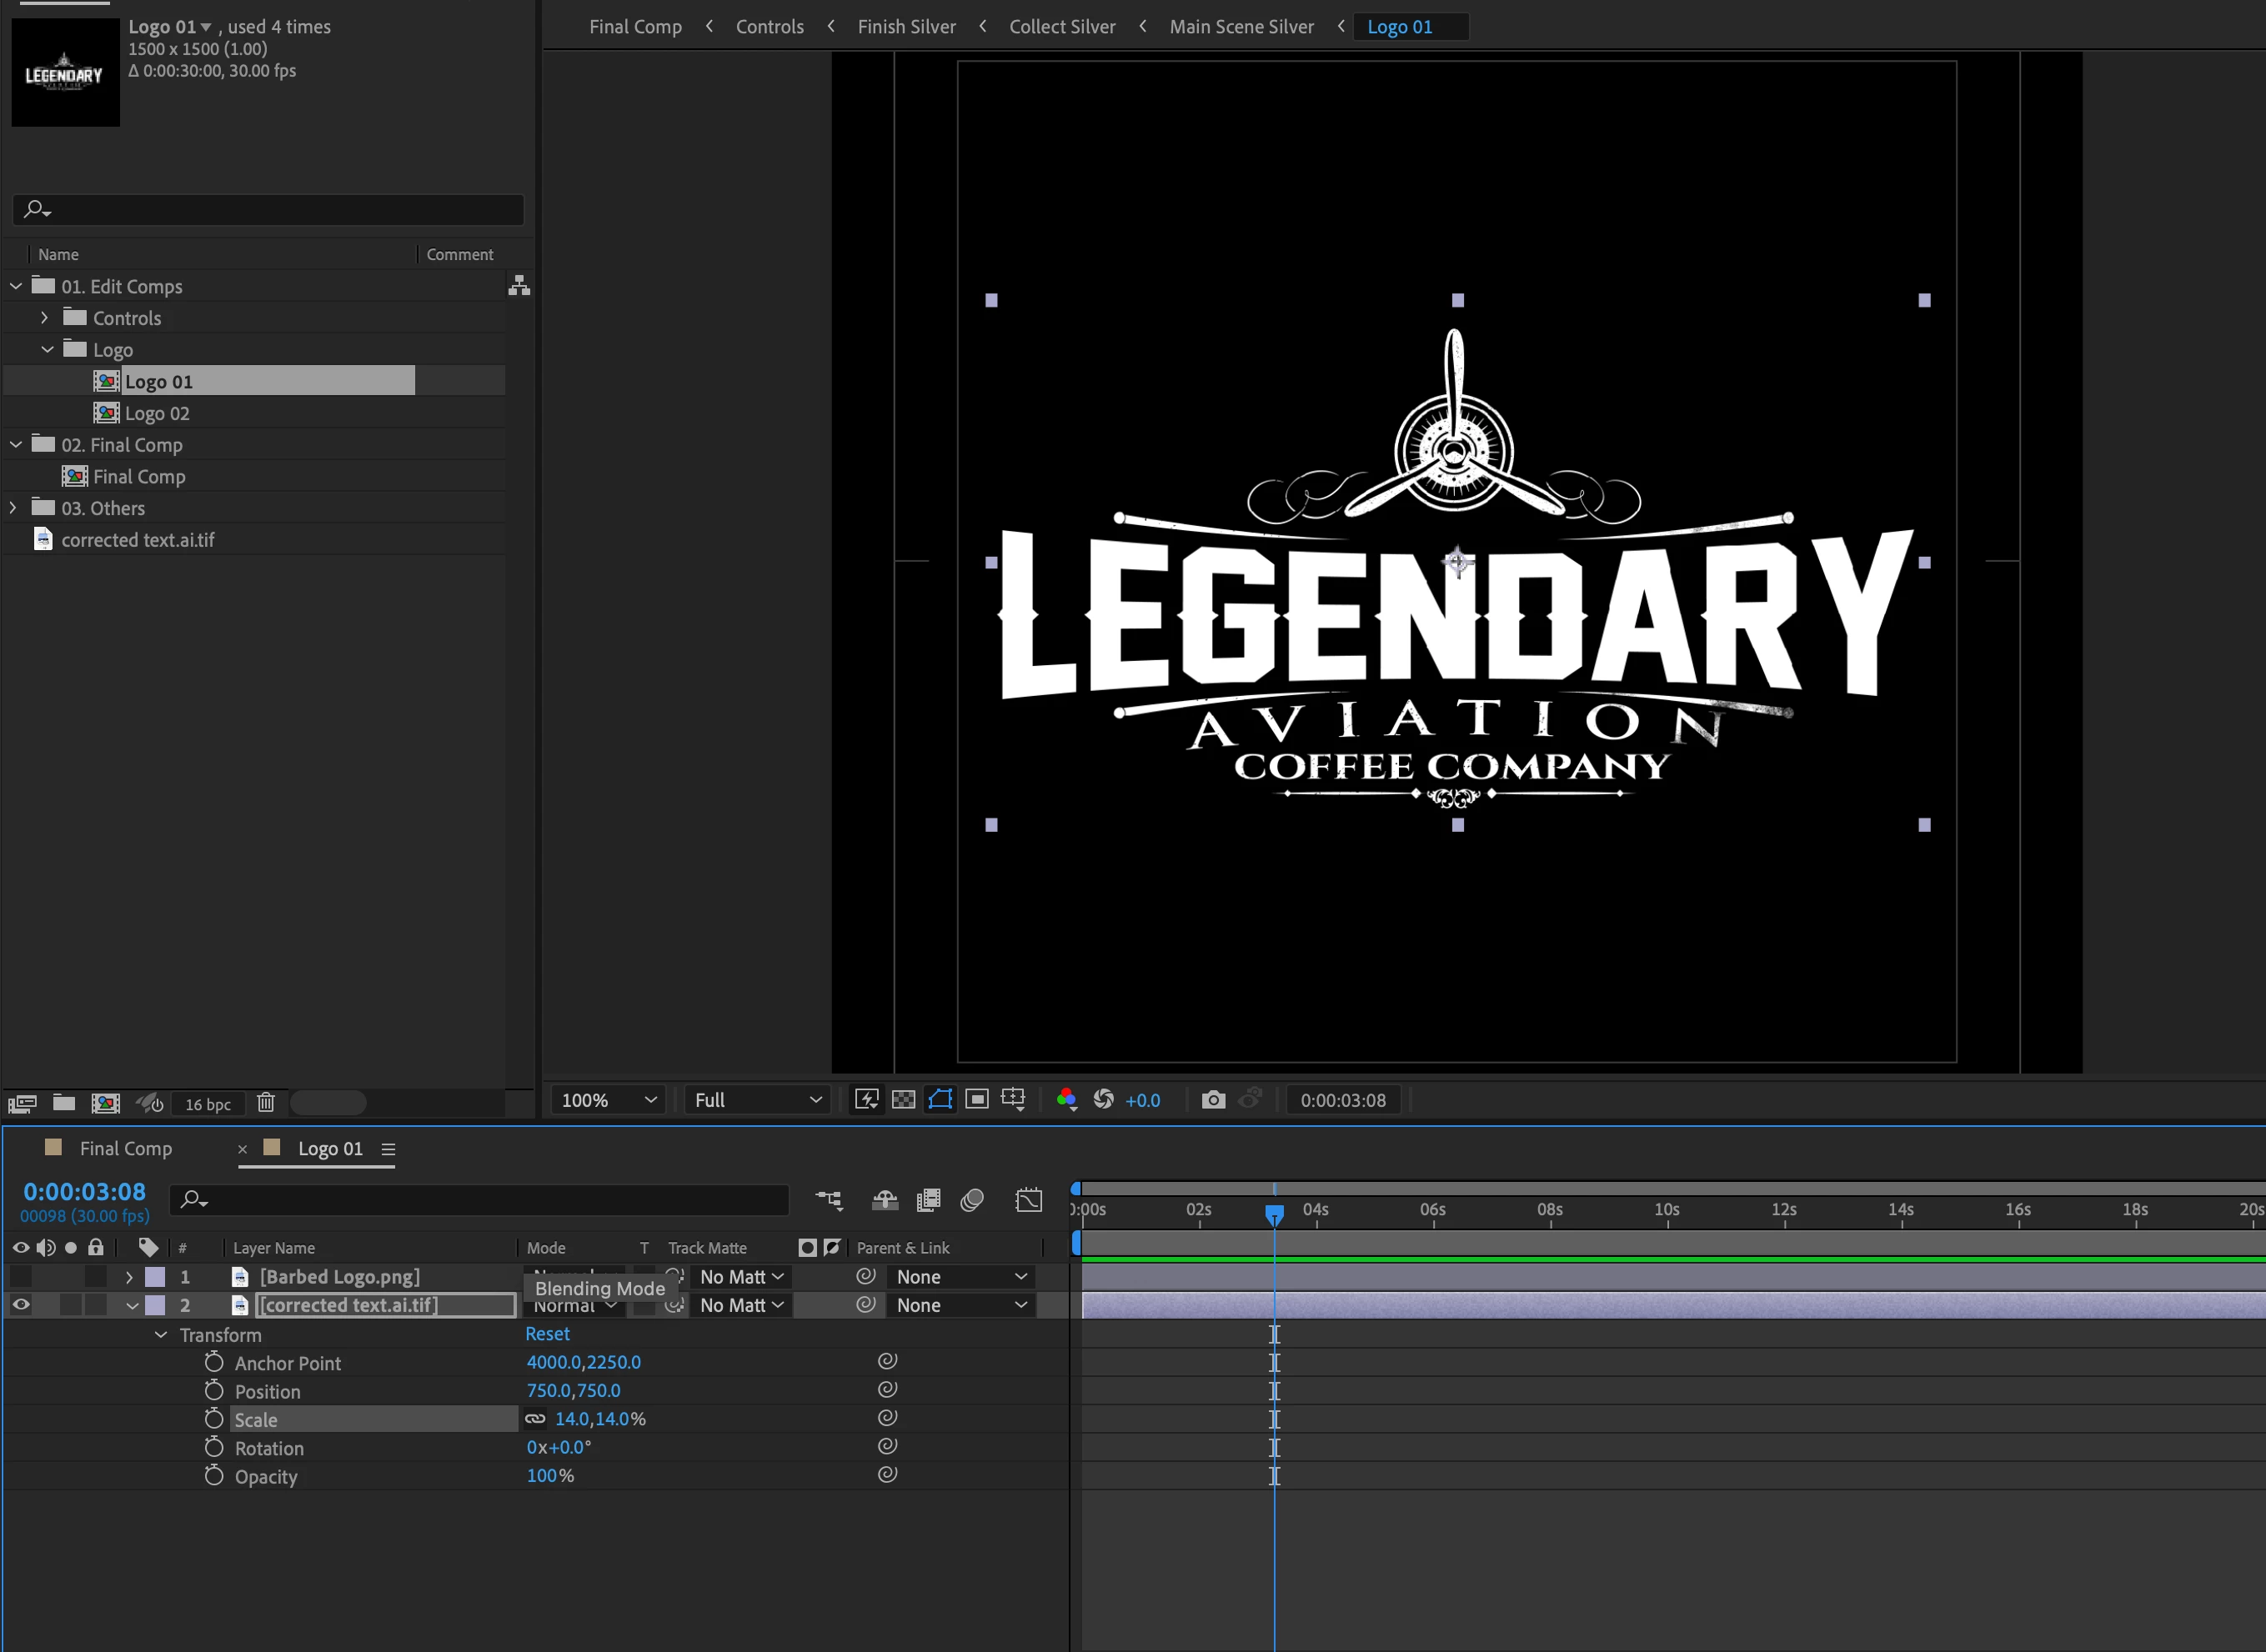The image size is (2266, 1652).
Task: Hide the corrected text.ai.tif layer
Action: [20, 1305]
